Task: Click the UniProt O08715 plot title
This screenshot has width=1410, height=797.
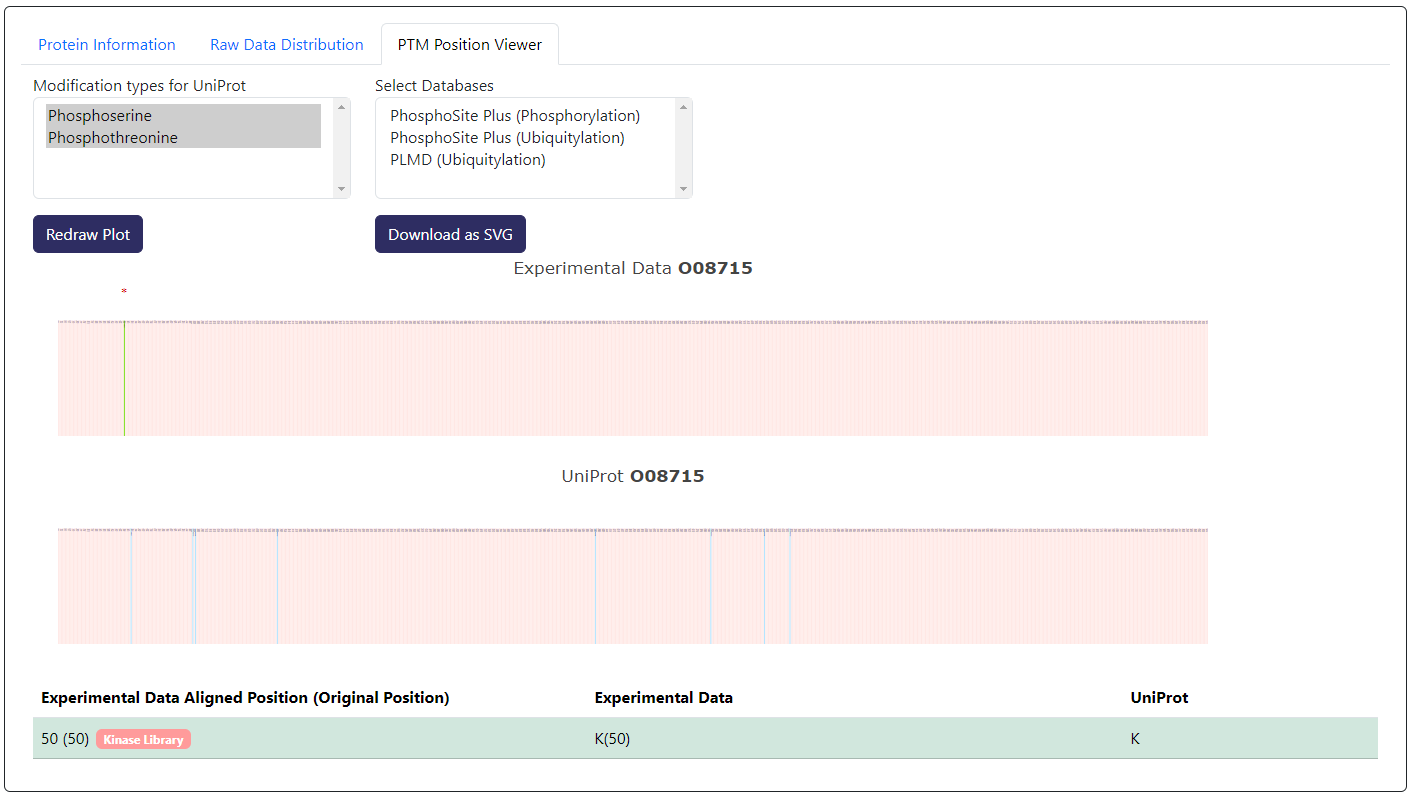Action: pos(633,476)
